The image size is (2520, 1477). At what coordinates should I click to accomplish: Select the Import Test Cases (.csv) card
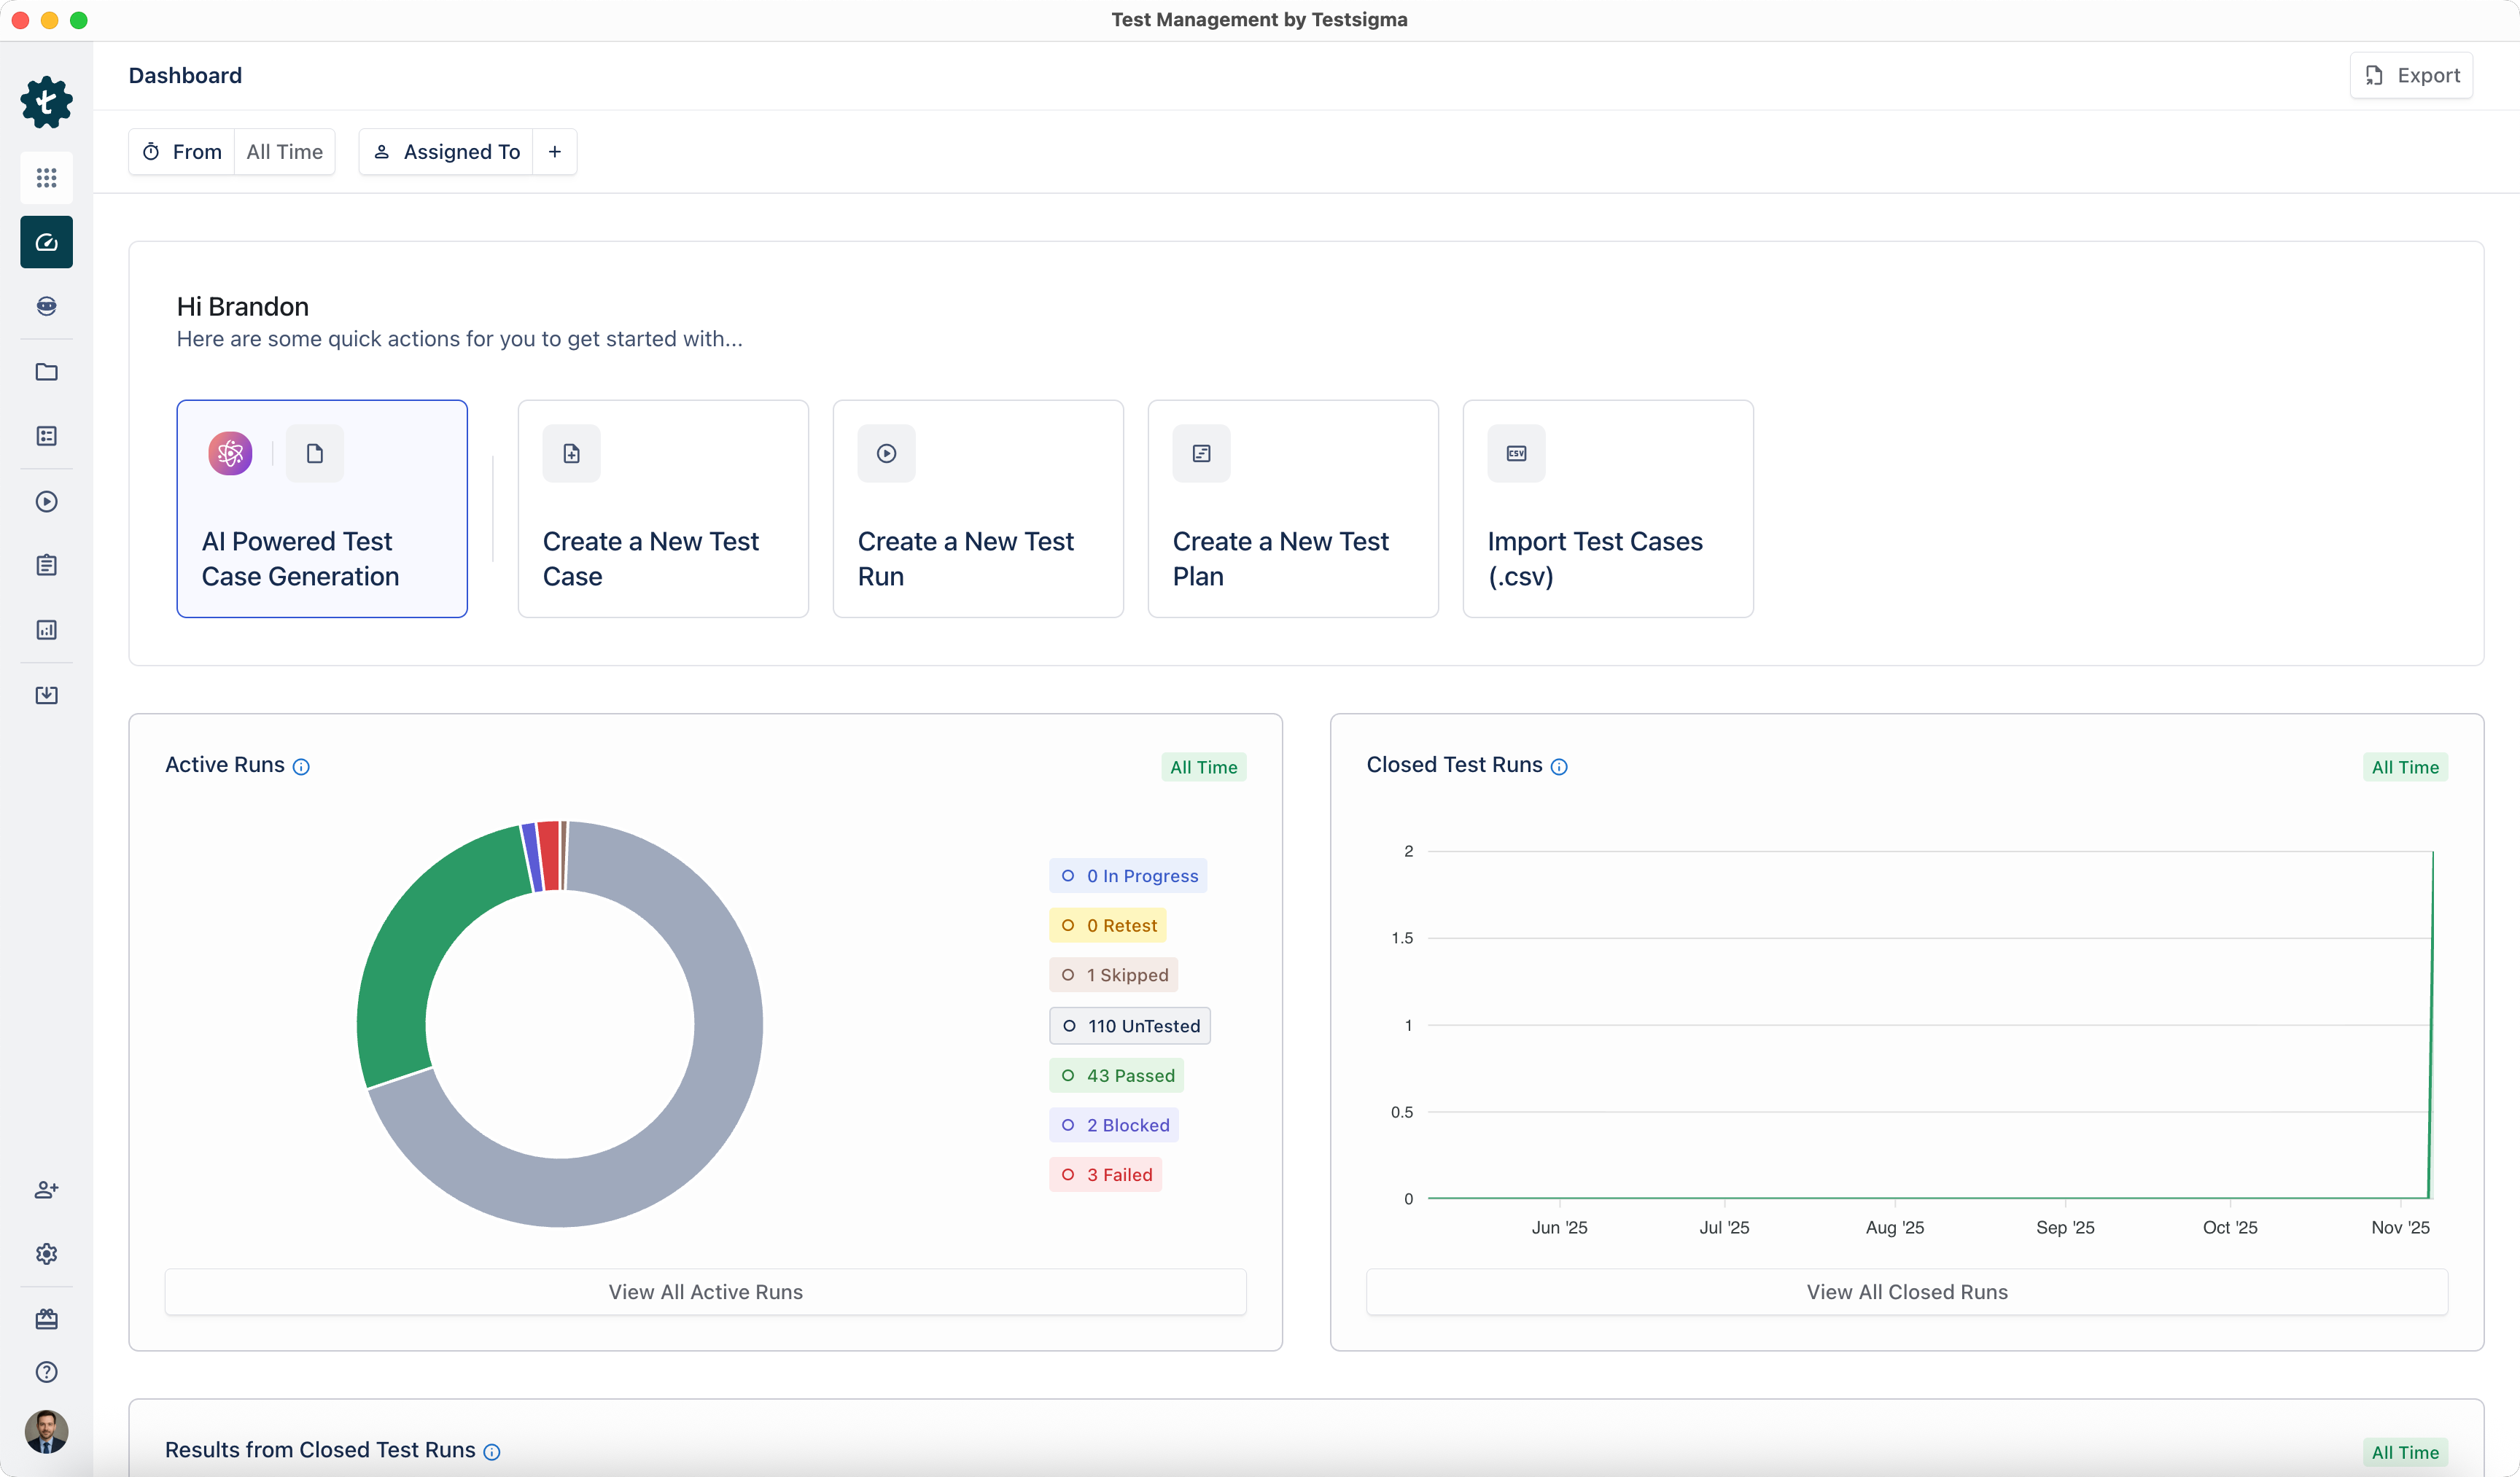click(x=1607, y=508)
